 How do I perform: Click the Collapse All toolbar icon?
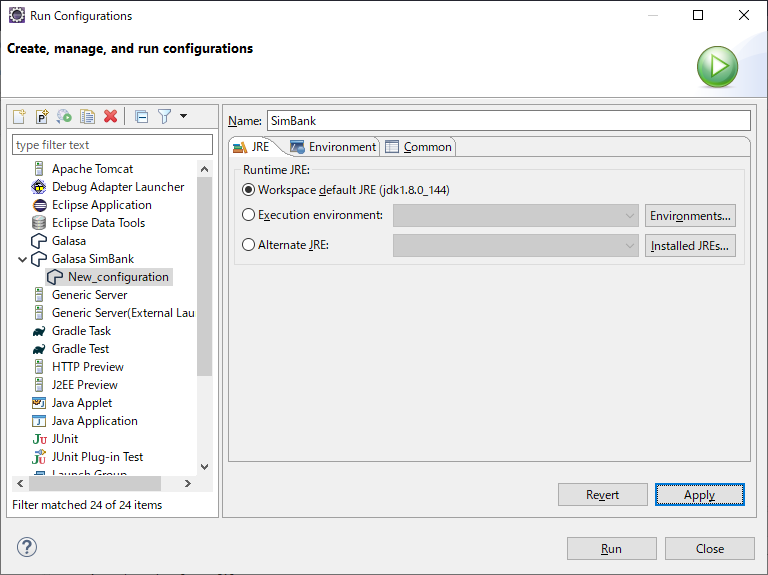[142, 117]
